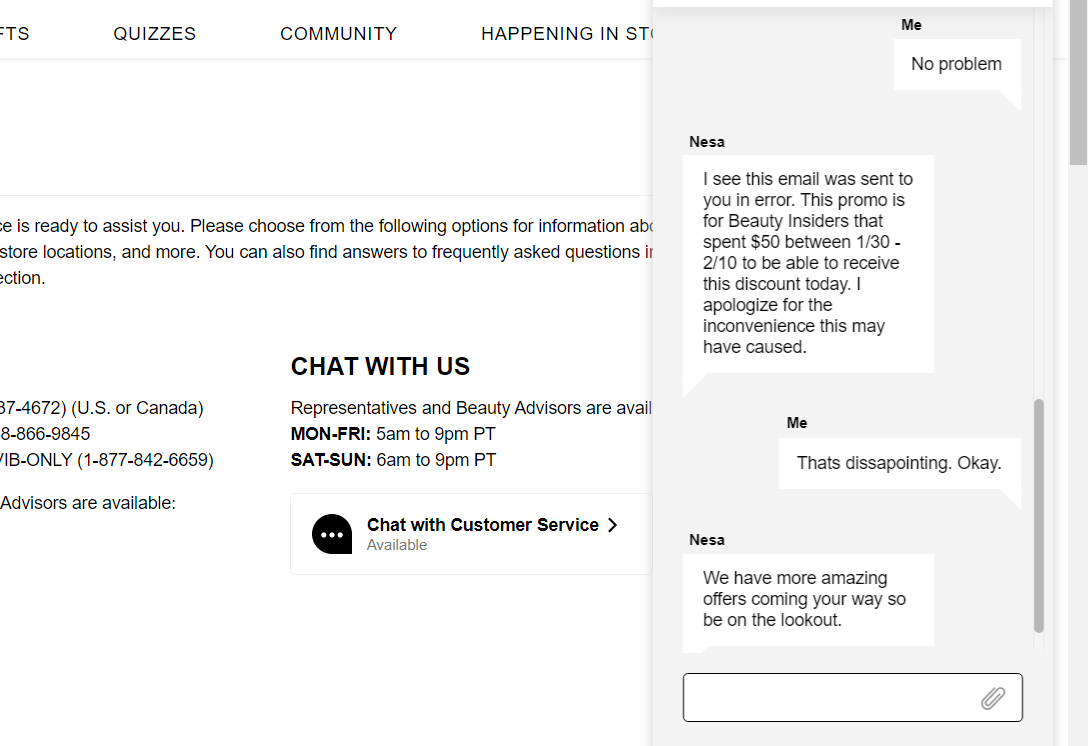Click the chat conversation scrollbar thumb
This screenshot has height=746, width=1088.
click(x=1039, y=515)
